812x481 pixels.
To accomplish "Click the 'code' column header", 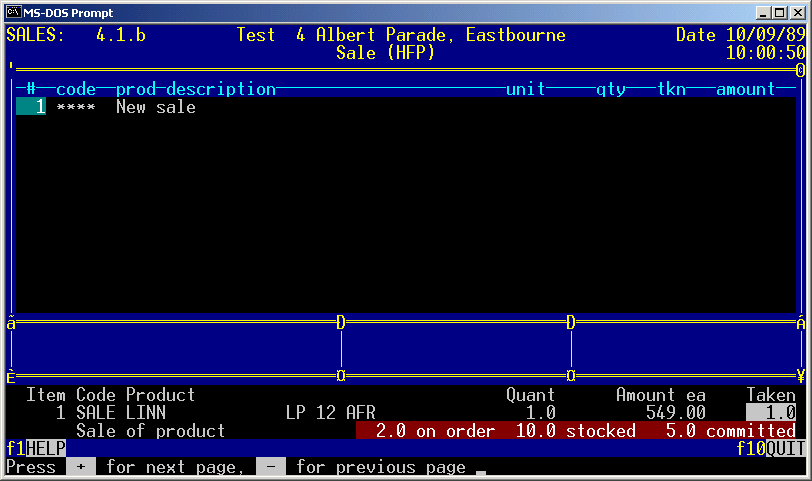I will point(76,89).
